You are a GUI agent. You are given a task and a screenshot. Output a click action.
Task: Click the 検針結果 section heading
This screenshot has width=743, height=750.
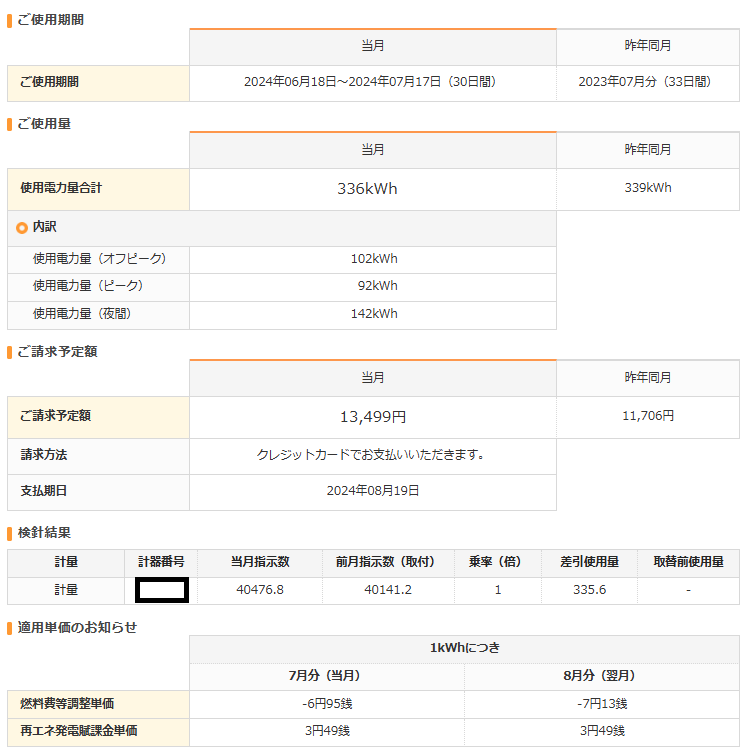click(44, 532)
